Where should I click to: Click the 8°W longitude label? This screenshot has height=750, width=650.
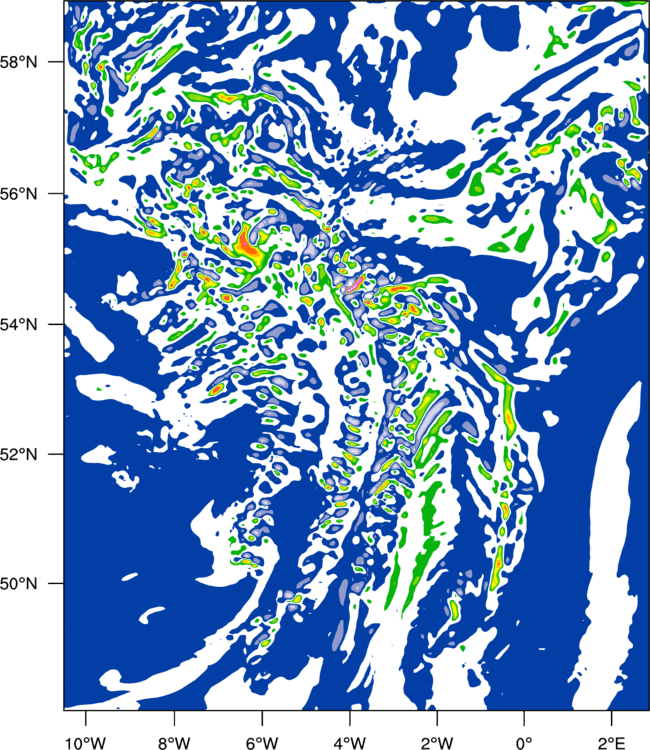(174, 743)
